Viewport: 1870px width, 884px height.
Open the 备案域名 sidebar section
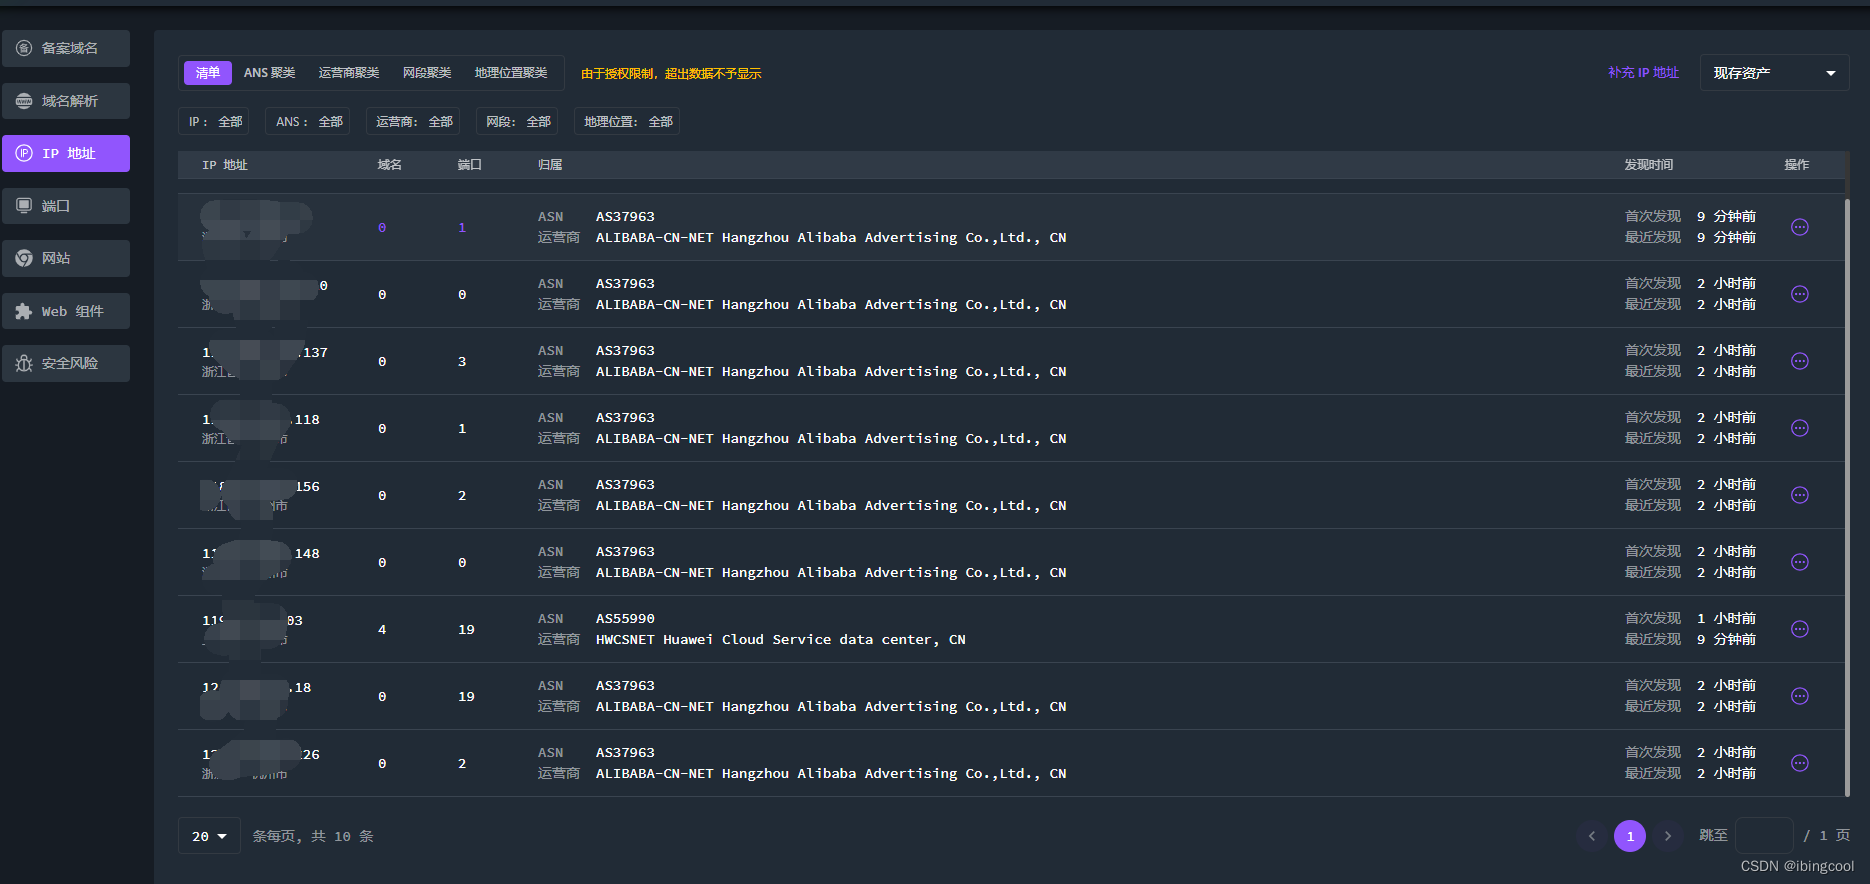tap(66, 48)
